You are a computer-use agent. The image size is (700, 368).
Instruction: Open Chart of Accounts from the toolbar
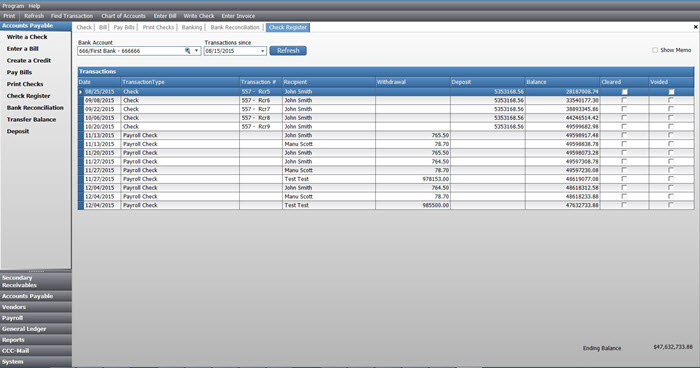pos(123,16)
